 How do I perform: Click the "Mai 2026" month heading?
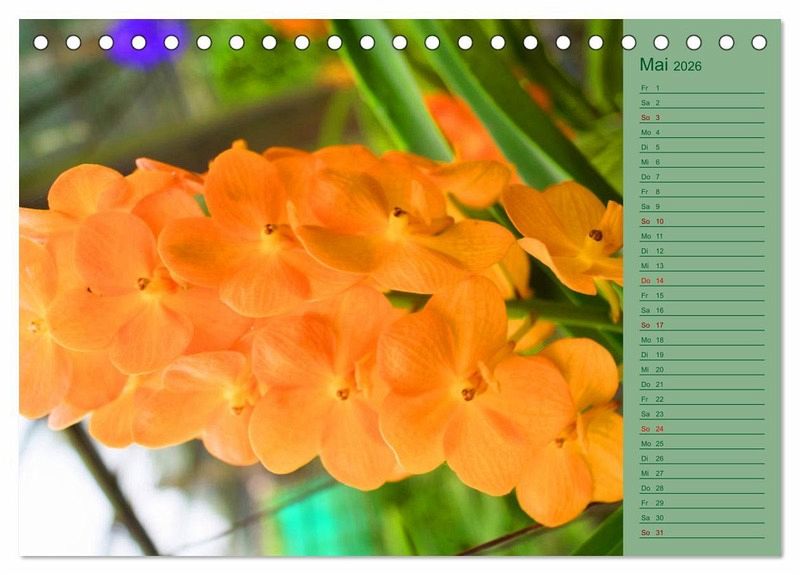(670, 65)
